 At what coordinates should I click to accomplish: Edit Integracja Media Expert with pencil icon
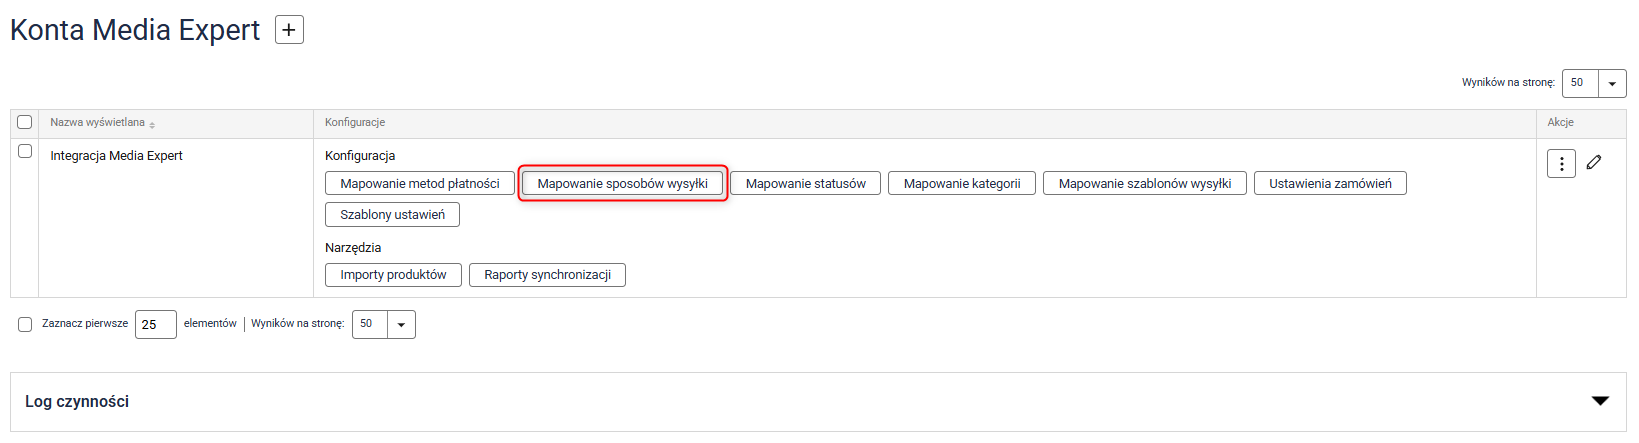1594,162
